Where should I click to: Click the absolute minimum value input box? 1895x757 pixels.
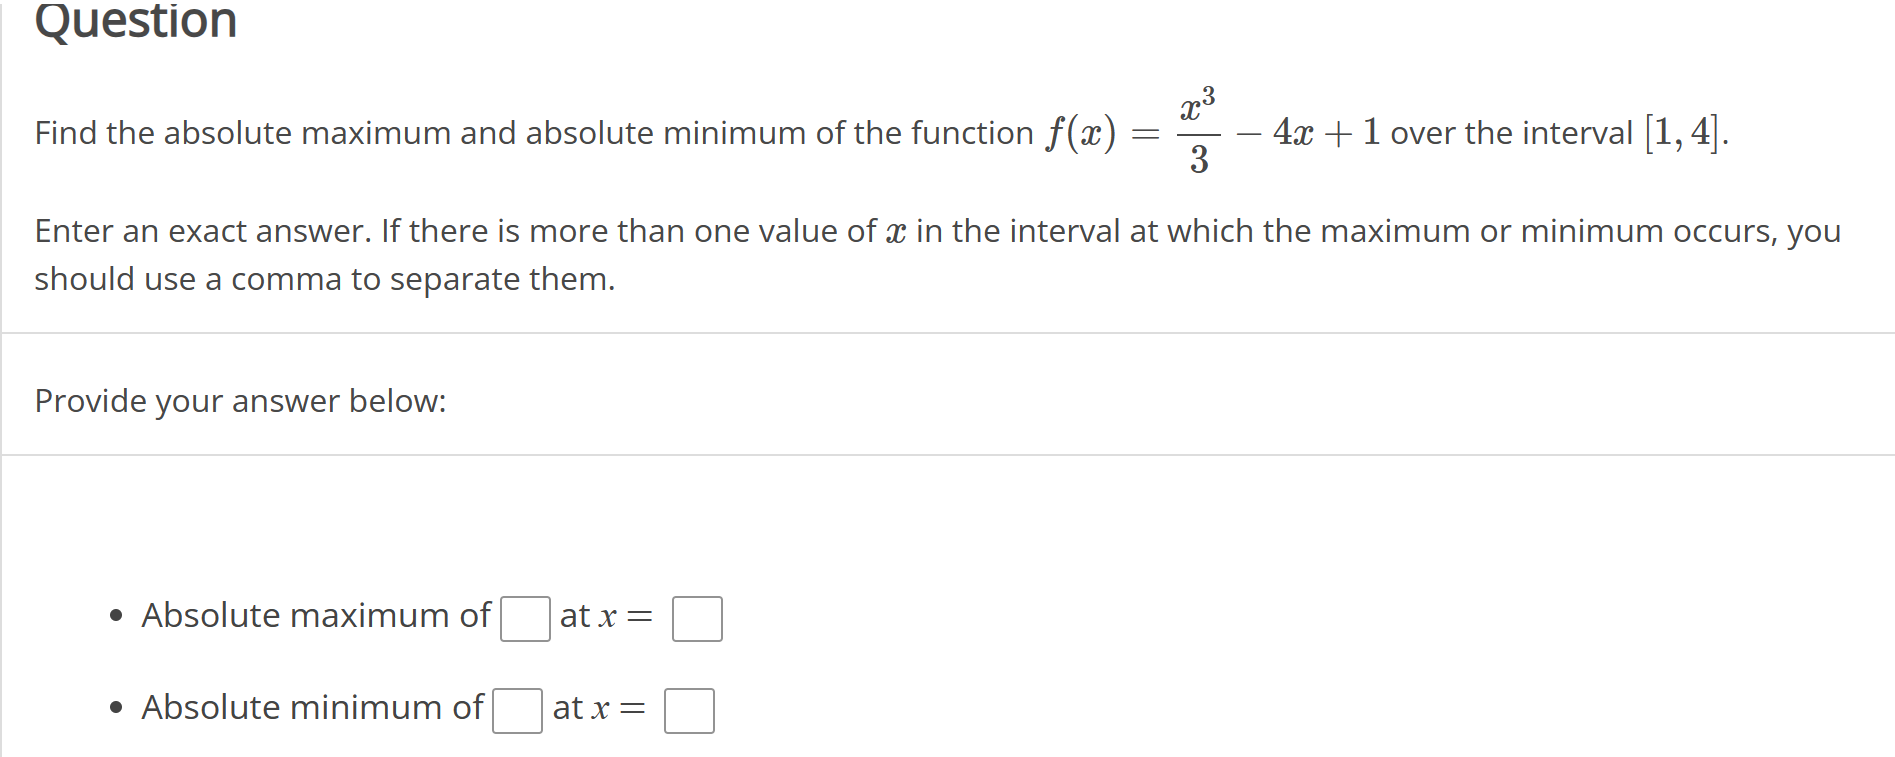[x=517, y=710]
